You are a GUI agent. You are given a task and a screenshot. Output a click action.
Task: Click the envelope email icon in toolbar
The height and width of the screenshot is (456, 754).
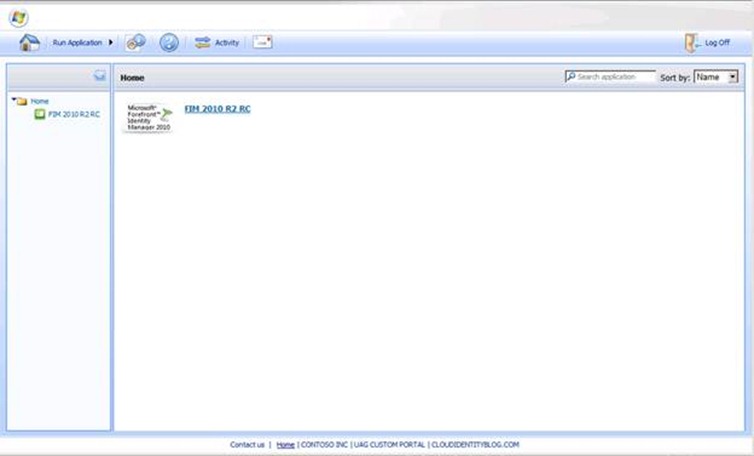(x=263, y=42)
